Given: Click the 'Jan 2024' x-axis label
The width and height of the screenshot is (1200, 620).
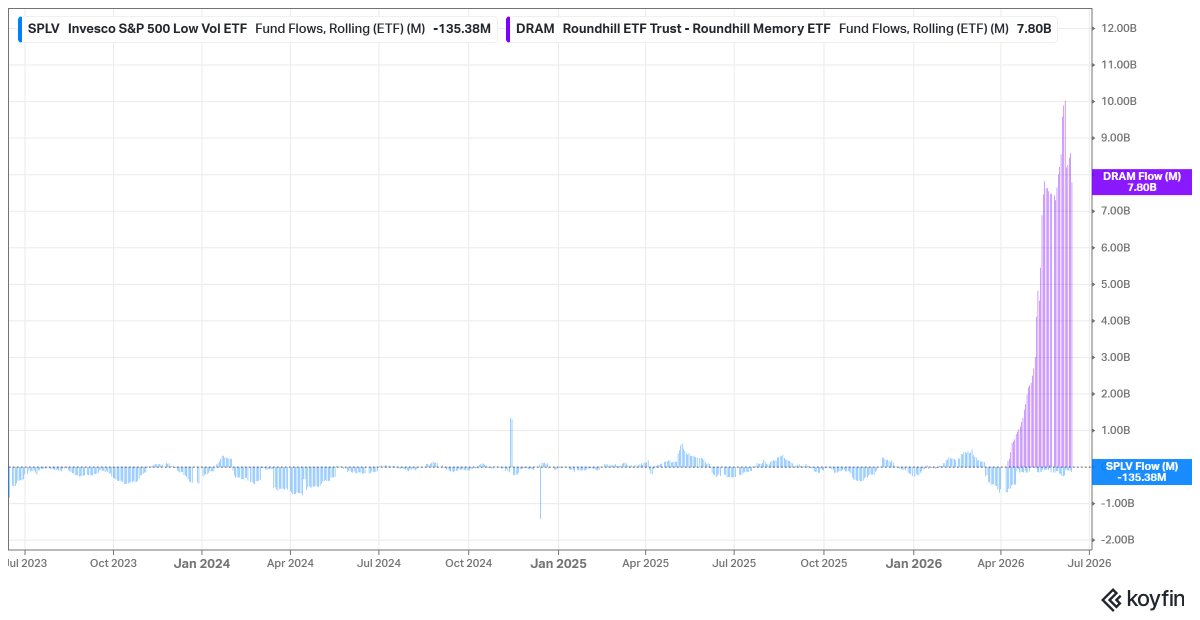Looking at the screenshot, I should [x=202, y=563].
